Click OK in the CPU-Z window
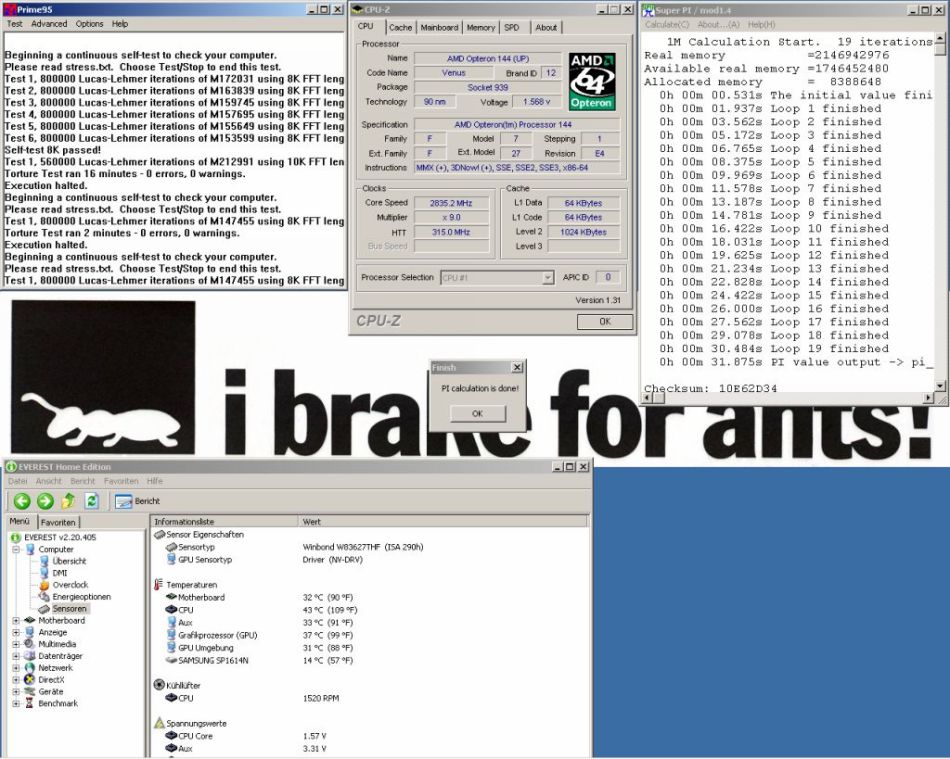The height and width of the screenshot is (759, 950). pos(605,322)
